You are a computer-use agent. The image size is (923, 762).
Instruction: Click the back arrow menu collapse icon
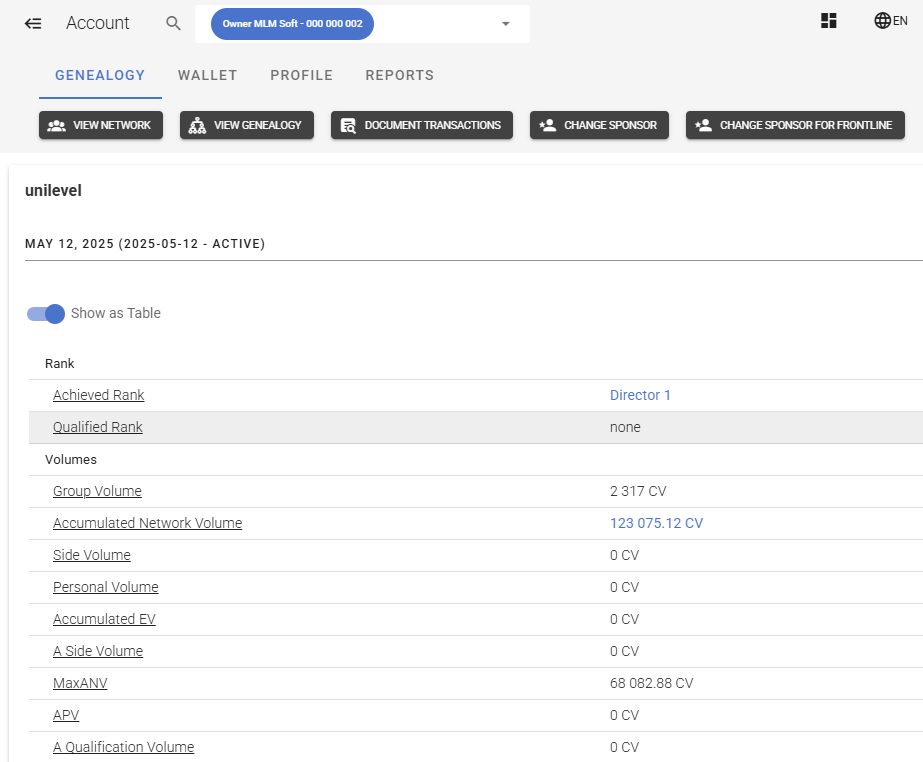[x=33, y=23]
